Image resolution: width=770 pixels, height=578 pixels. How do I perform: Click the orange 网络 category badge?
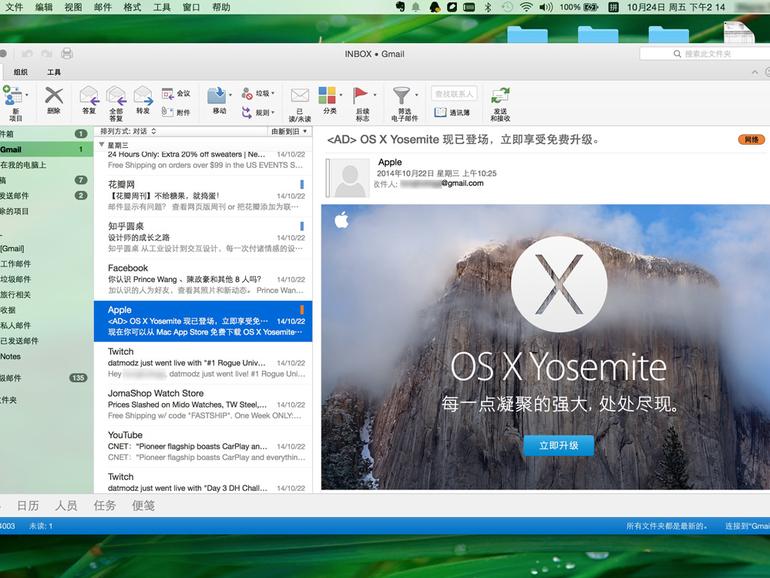coord(751,139)
